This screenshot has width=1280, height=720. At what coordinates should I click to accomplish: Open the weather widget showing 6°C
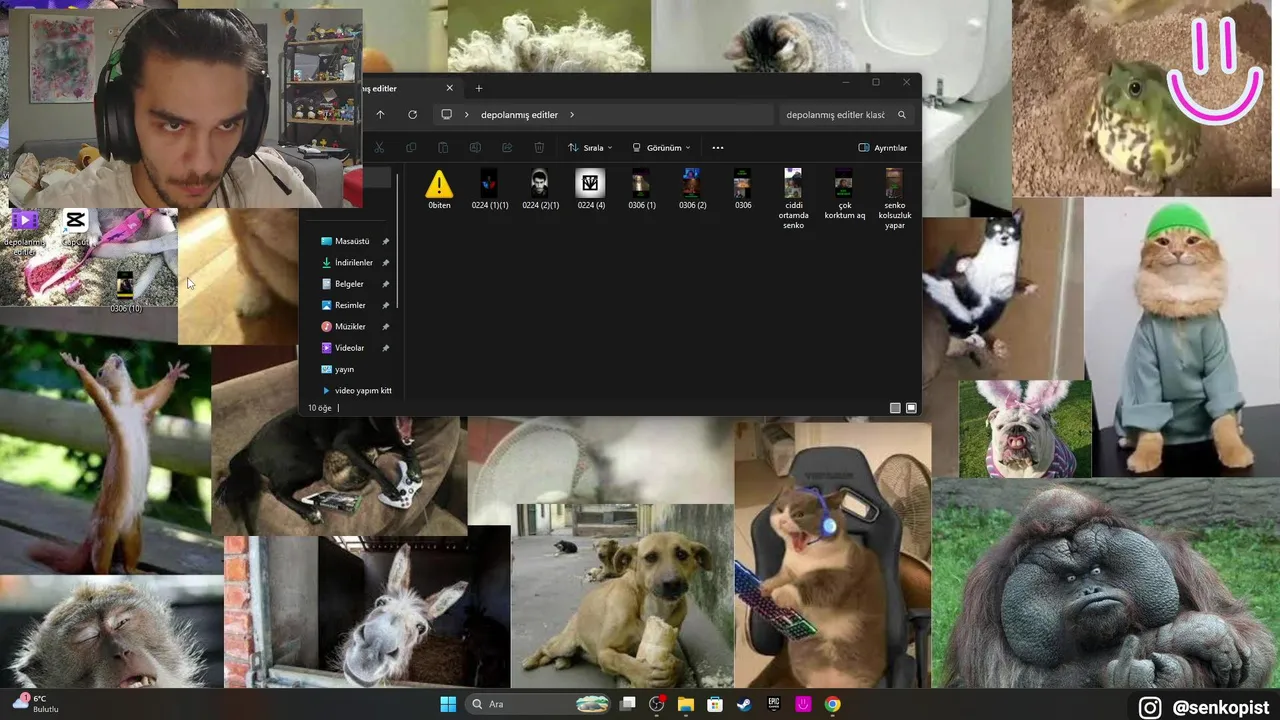(x=34, y=703)
